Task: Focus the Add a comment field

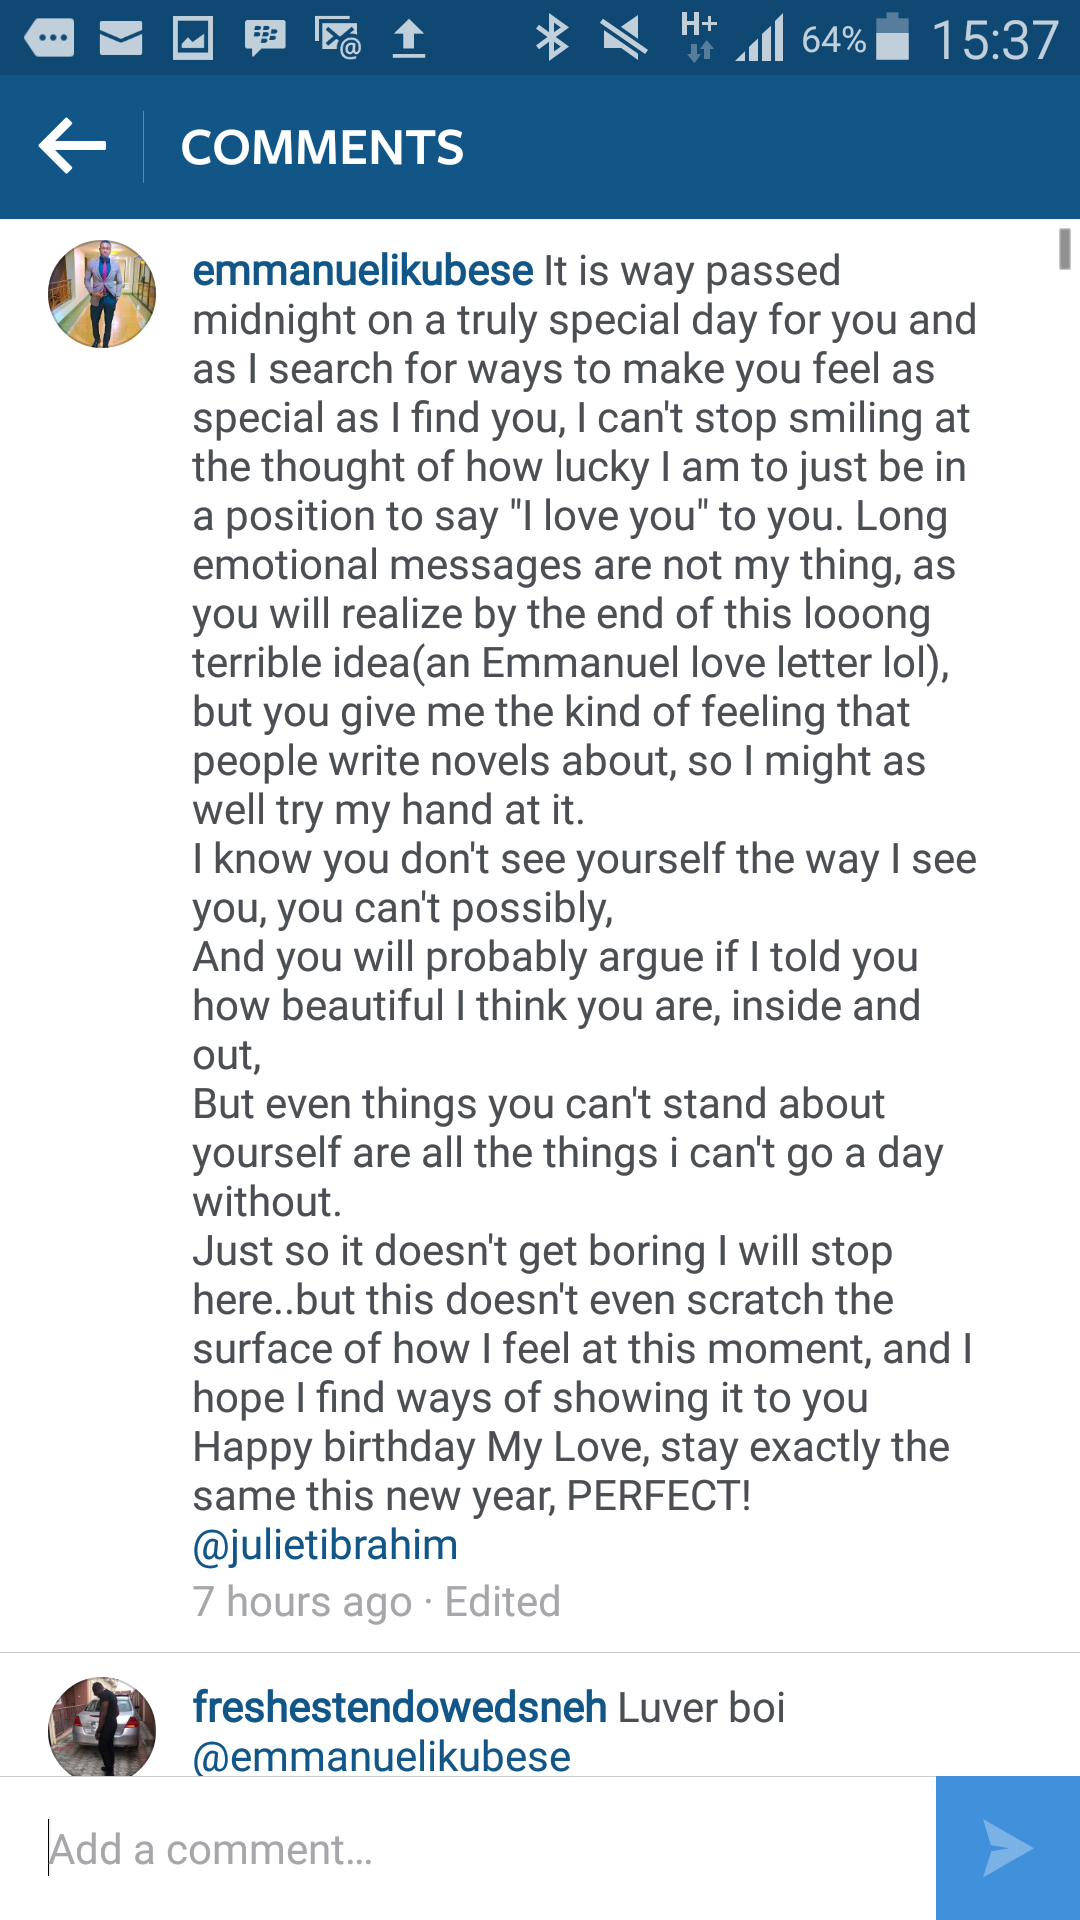Action: 480,1849
